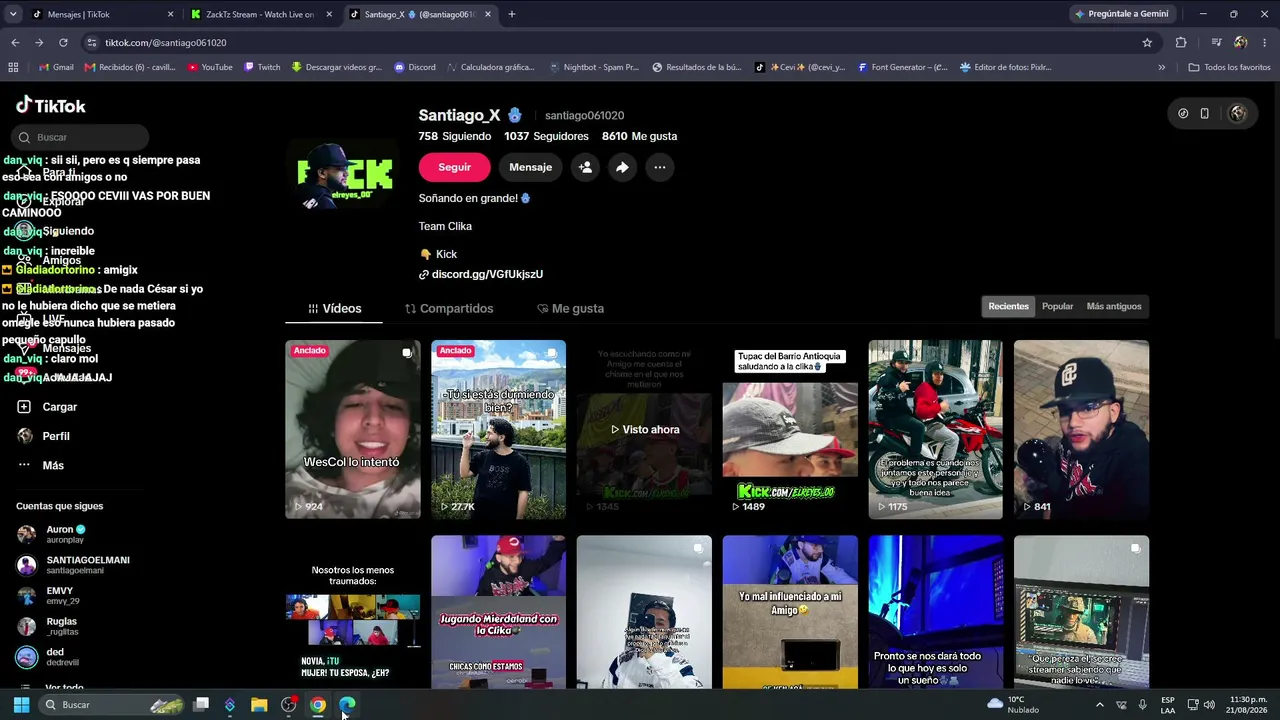Click the Chrome profile avatar in toolbar
Viewport: 1280px width, 720px height.
pos(1241,43)
